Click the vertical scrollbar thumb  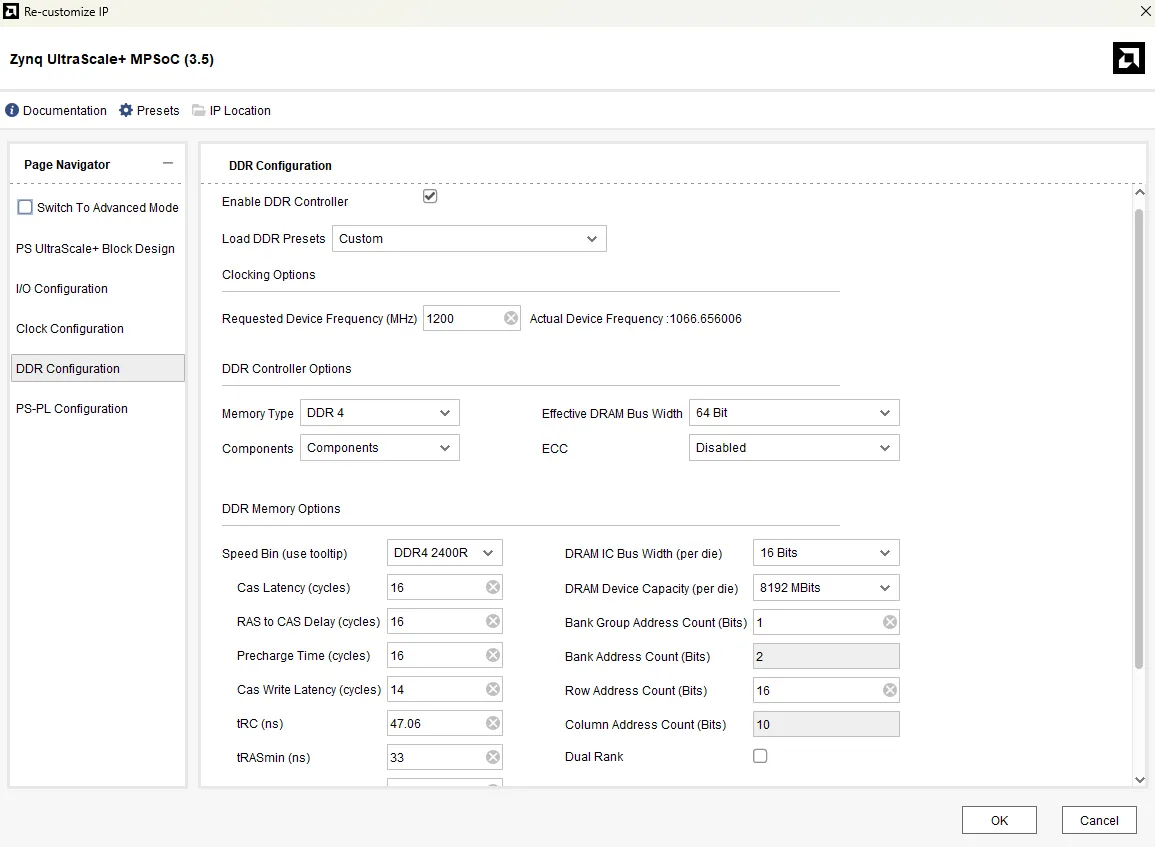[x=1139, y=438]
